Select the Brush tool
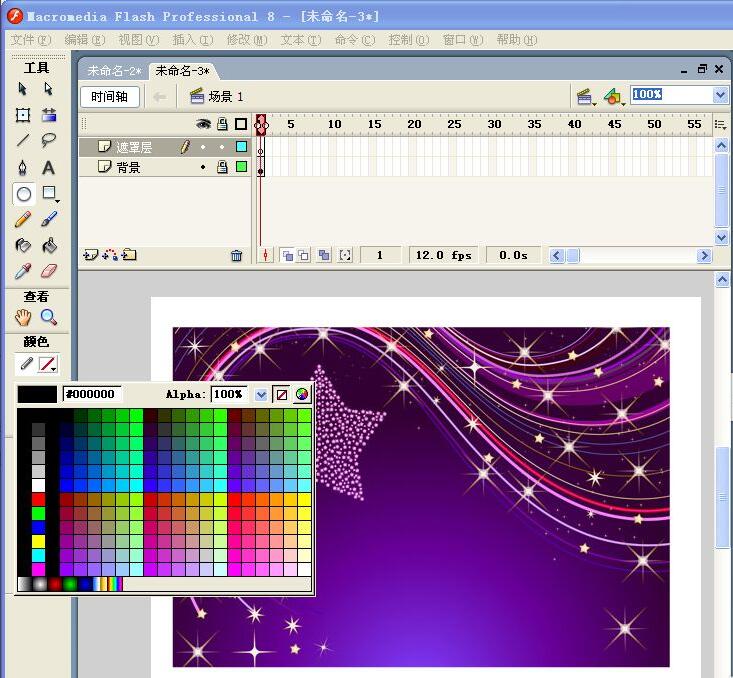 pyautogui.click(x=49, y=219)
